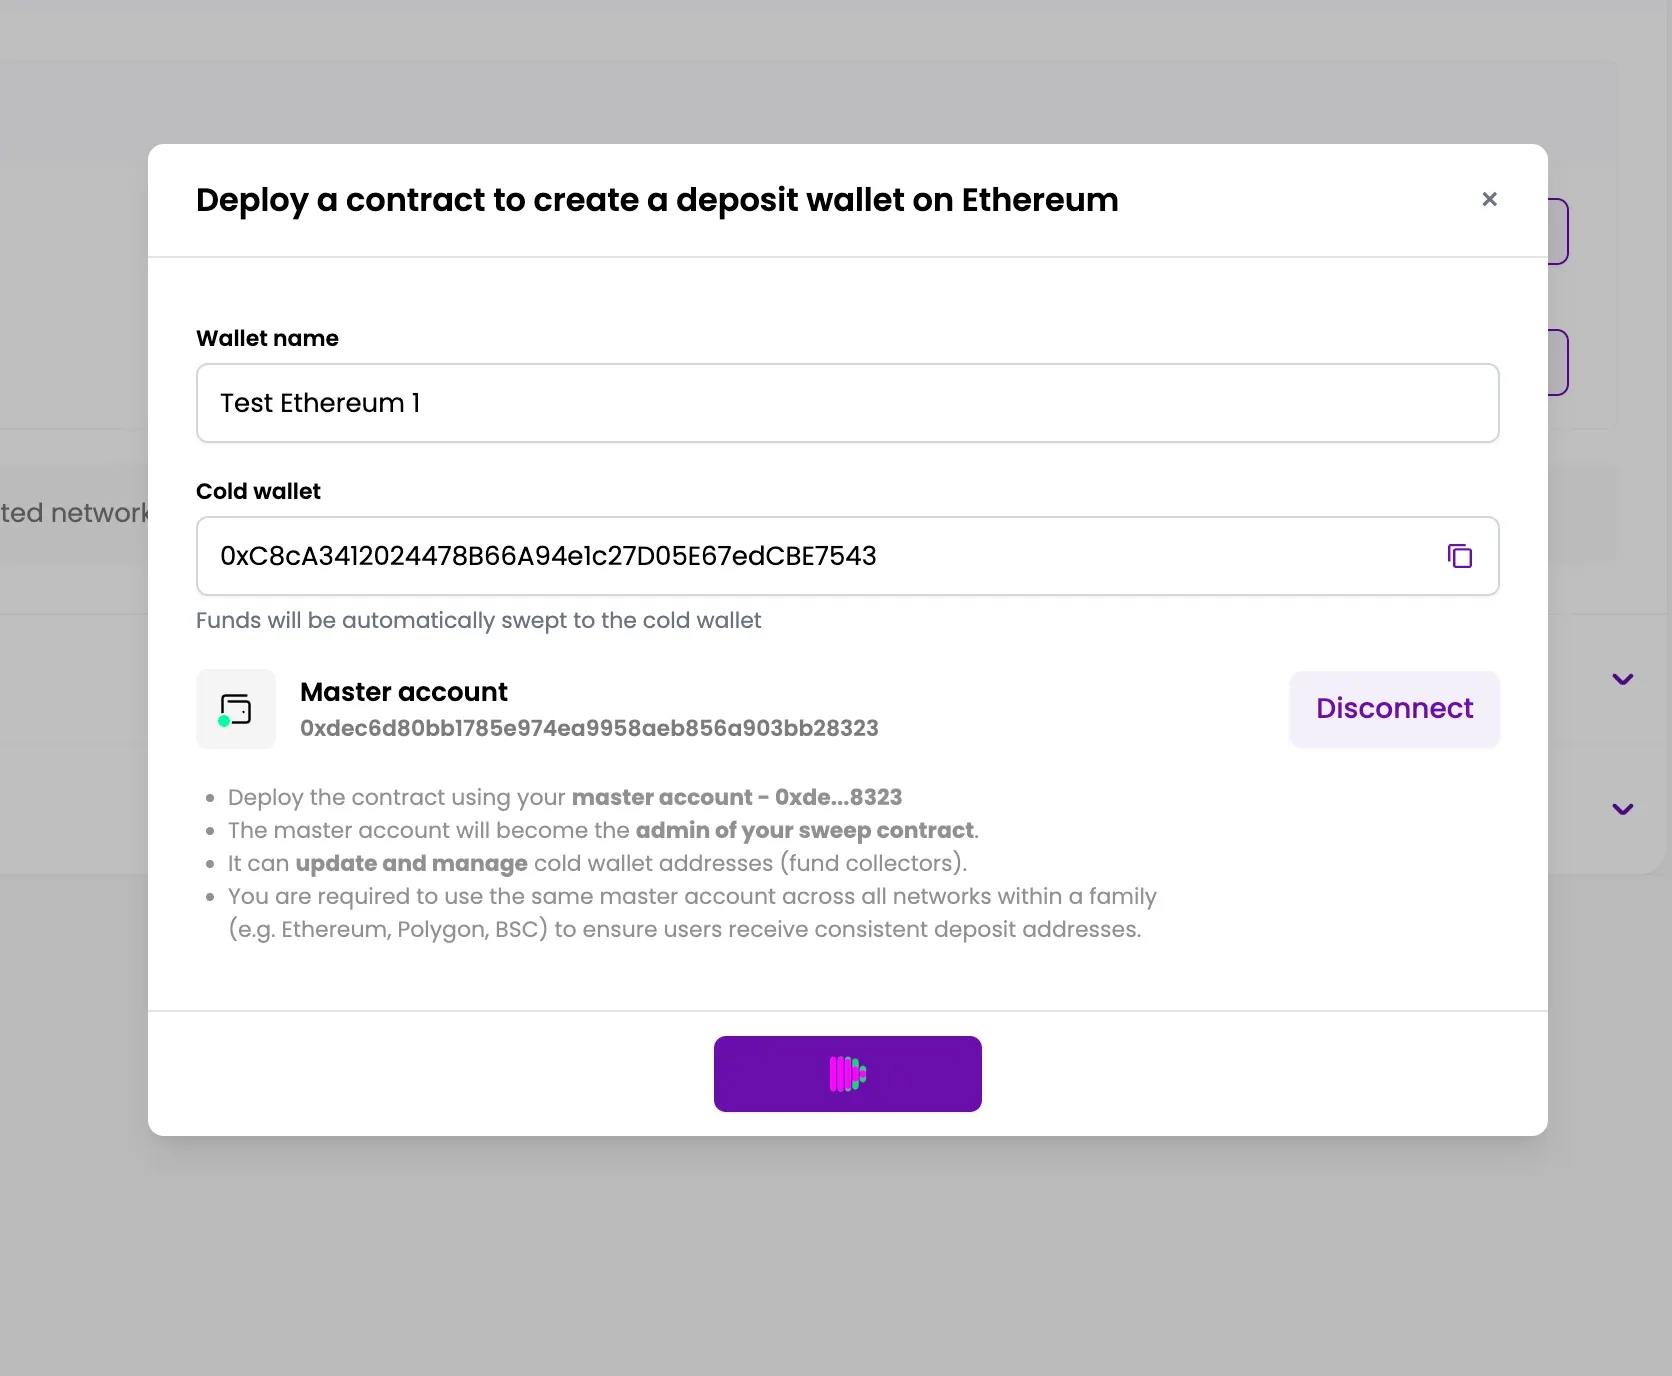Click the Master account wallet icon

(236, 709)
